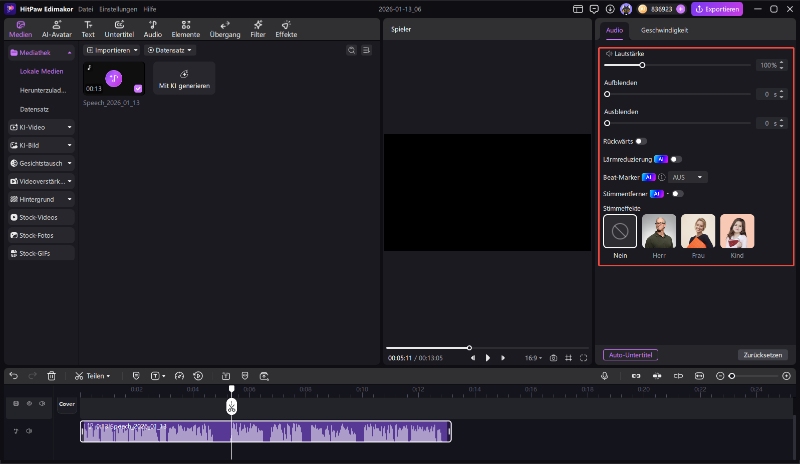Click the Zurücksetzen button

(763, 355)
